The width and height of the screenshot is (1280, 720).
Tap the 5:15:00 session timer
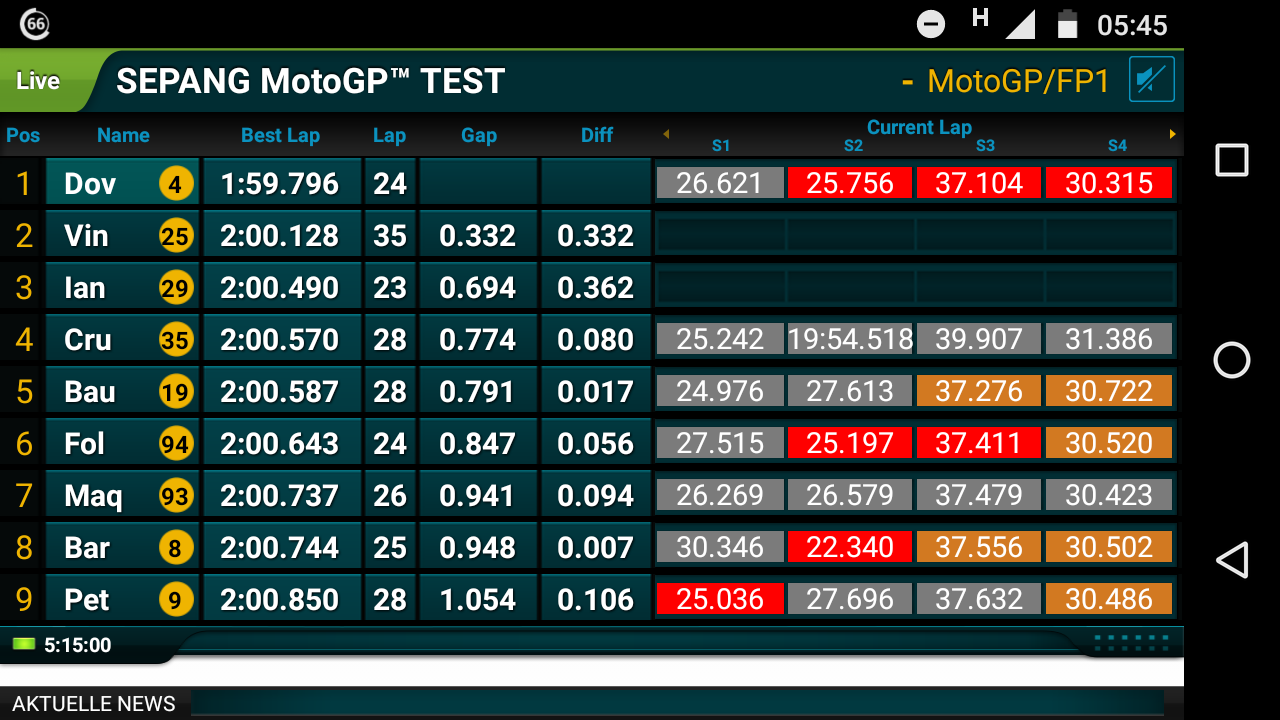tap(77, 646)
